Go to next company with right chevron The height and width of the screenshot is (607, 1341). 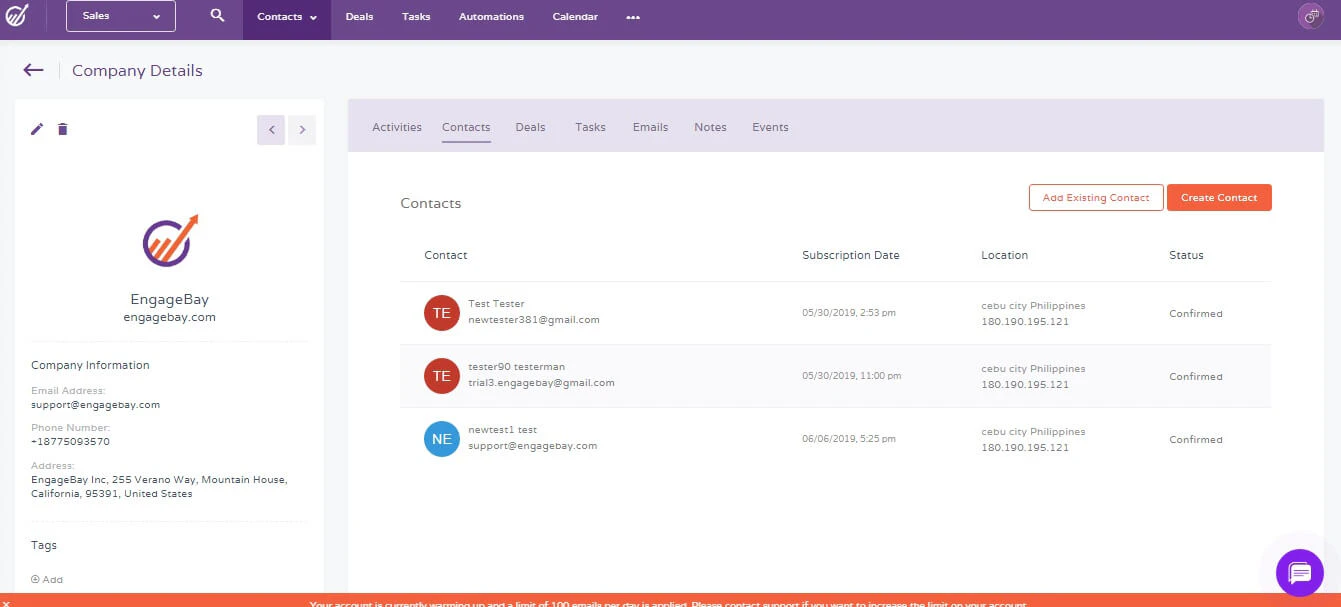tap(302, 130)
